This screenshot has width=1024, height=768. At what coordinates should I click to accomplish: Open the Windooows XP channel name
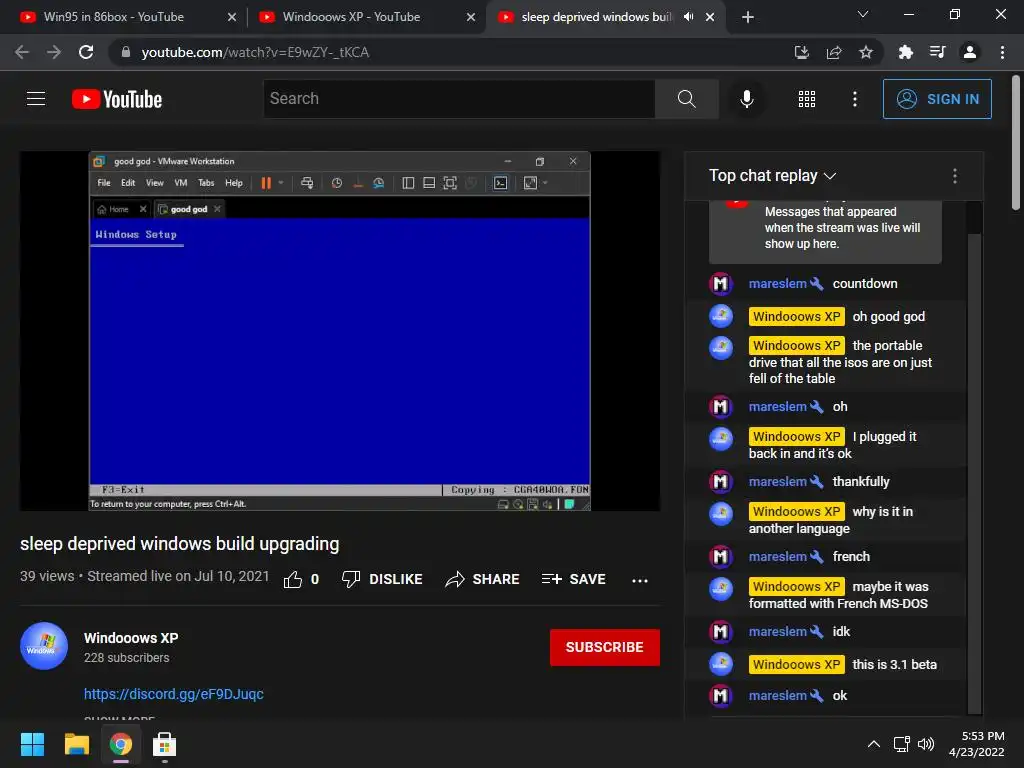131,638
